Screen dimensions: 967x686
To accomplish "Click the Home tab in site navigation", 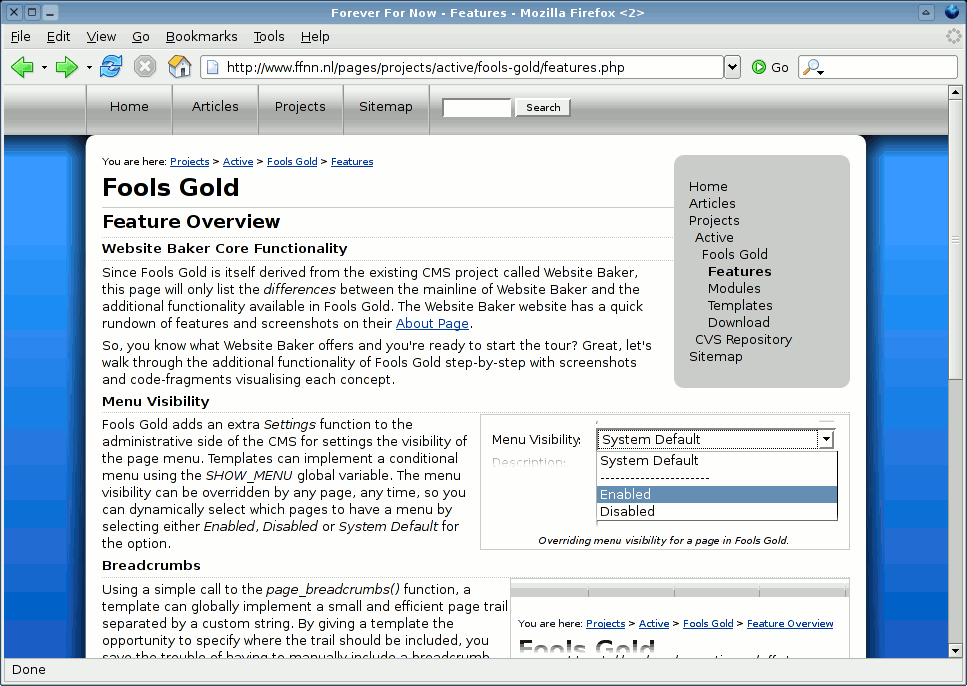I will point(130,107).
